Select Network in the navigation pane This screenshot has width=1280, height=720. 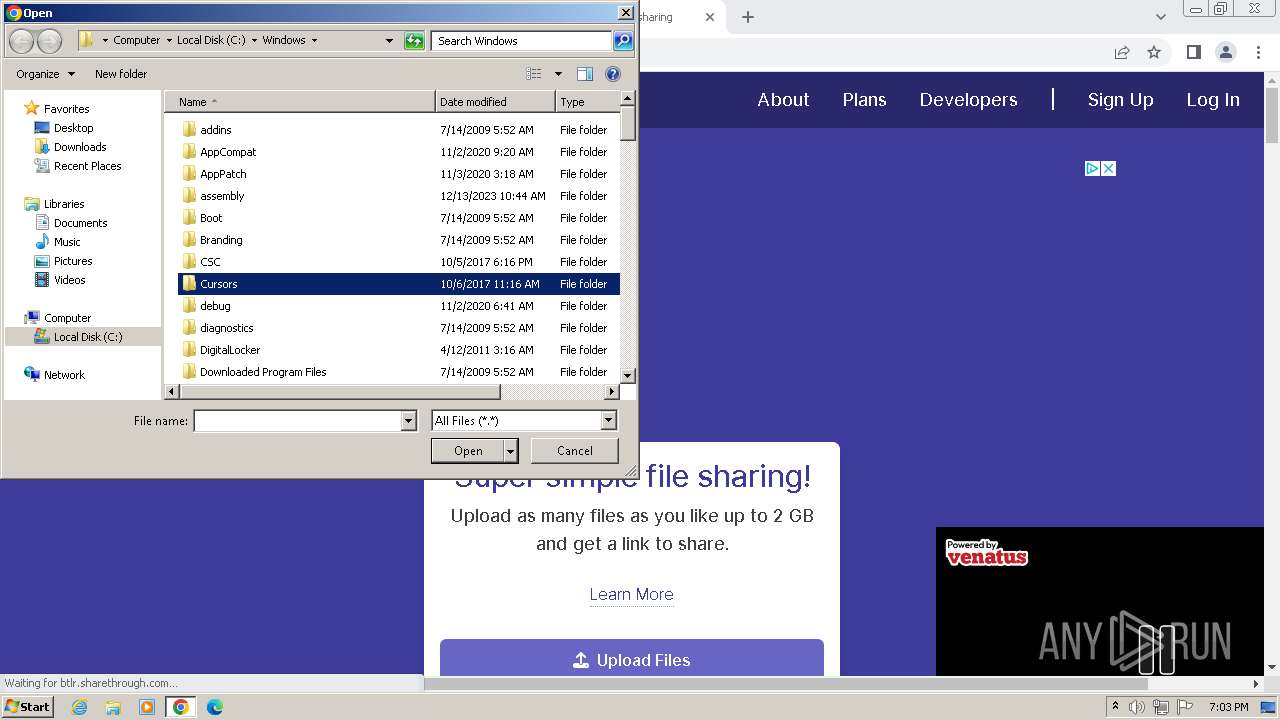pos(64,375)
